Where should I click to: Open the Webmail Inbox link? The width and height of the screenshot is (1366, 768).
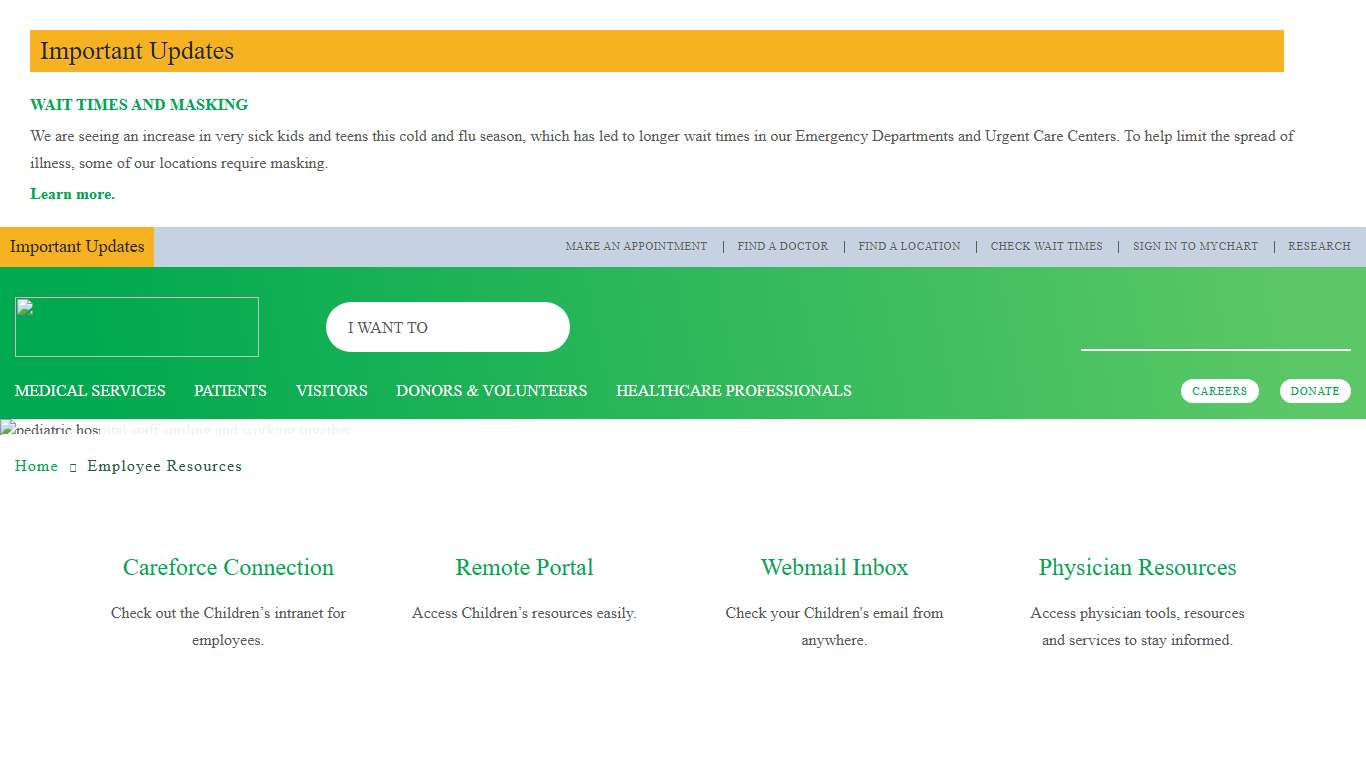[x=834, y=567]
